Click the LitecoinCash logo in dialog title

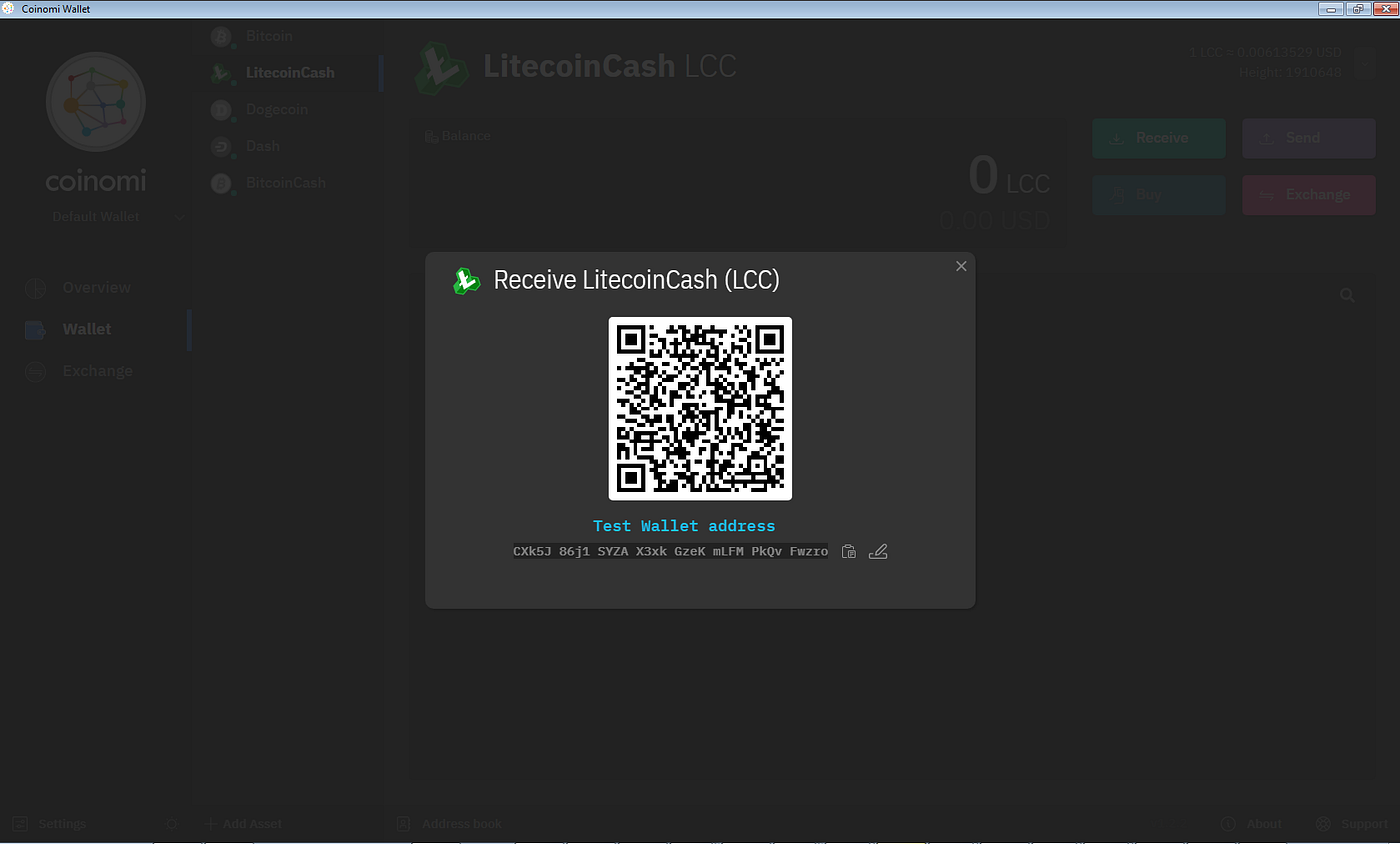pyautogui.click(x=466, y=281)
